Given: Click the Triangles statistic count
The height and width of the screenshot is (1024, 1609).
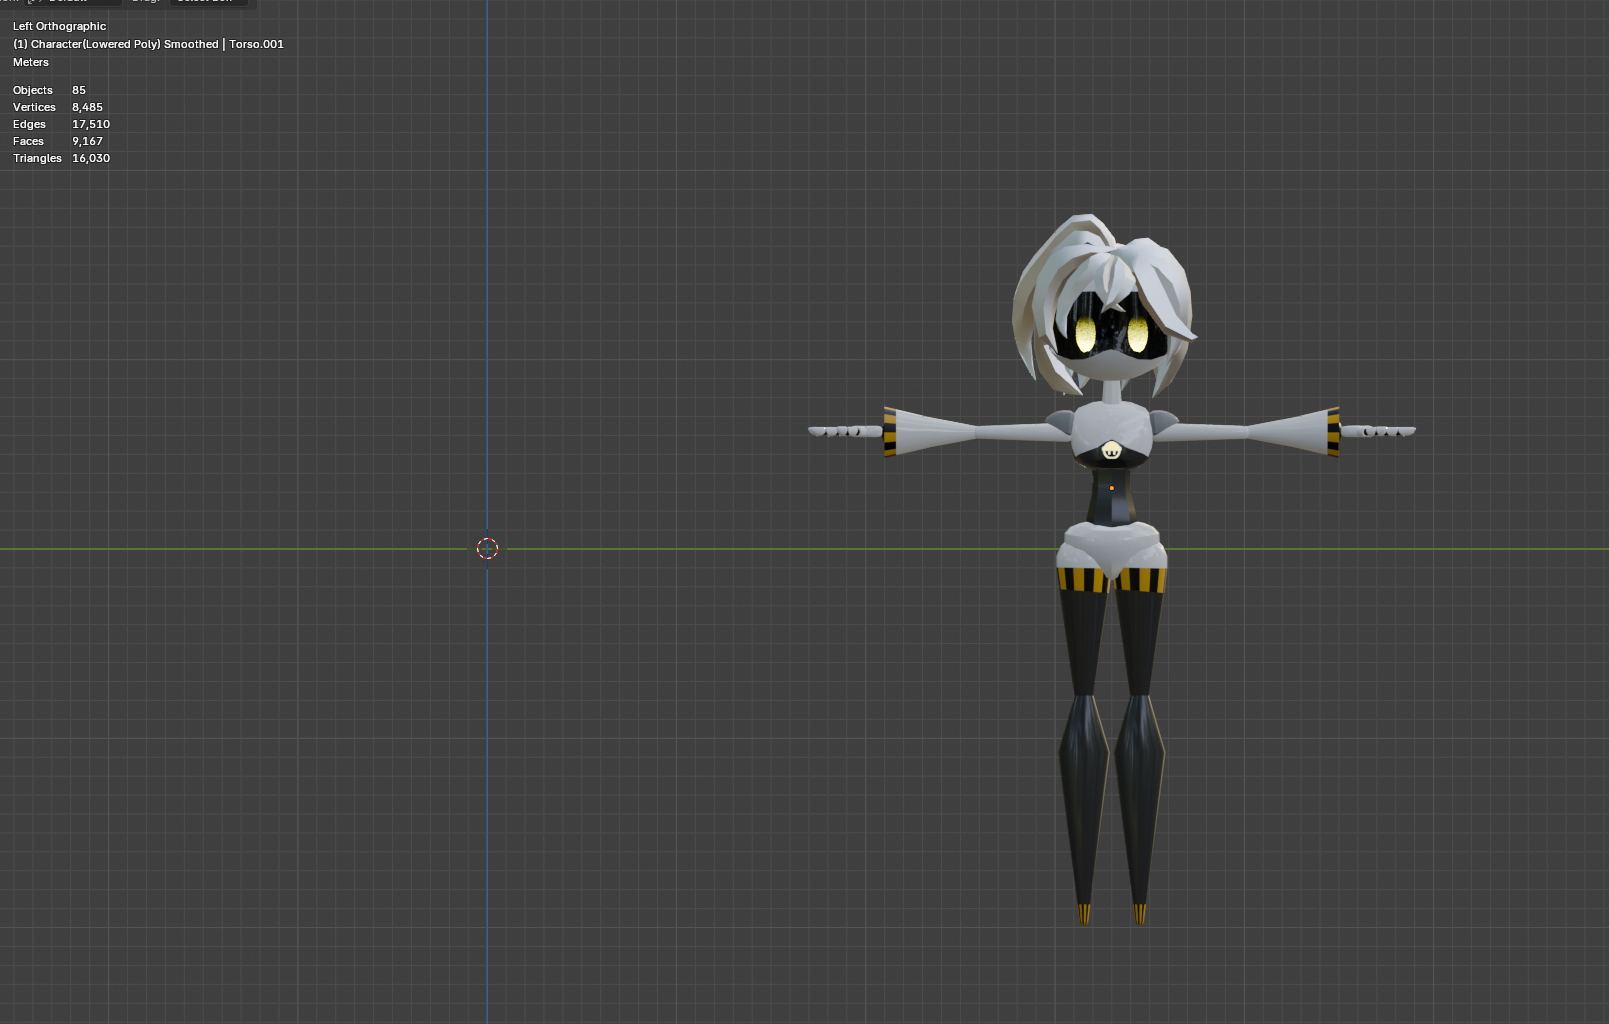Looking at the screenshot, I should (x=90, y=158).
